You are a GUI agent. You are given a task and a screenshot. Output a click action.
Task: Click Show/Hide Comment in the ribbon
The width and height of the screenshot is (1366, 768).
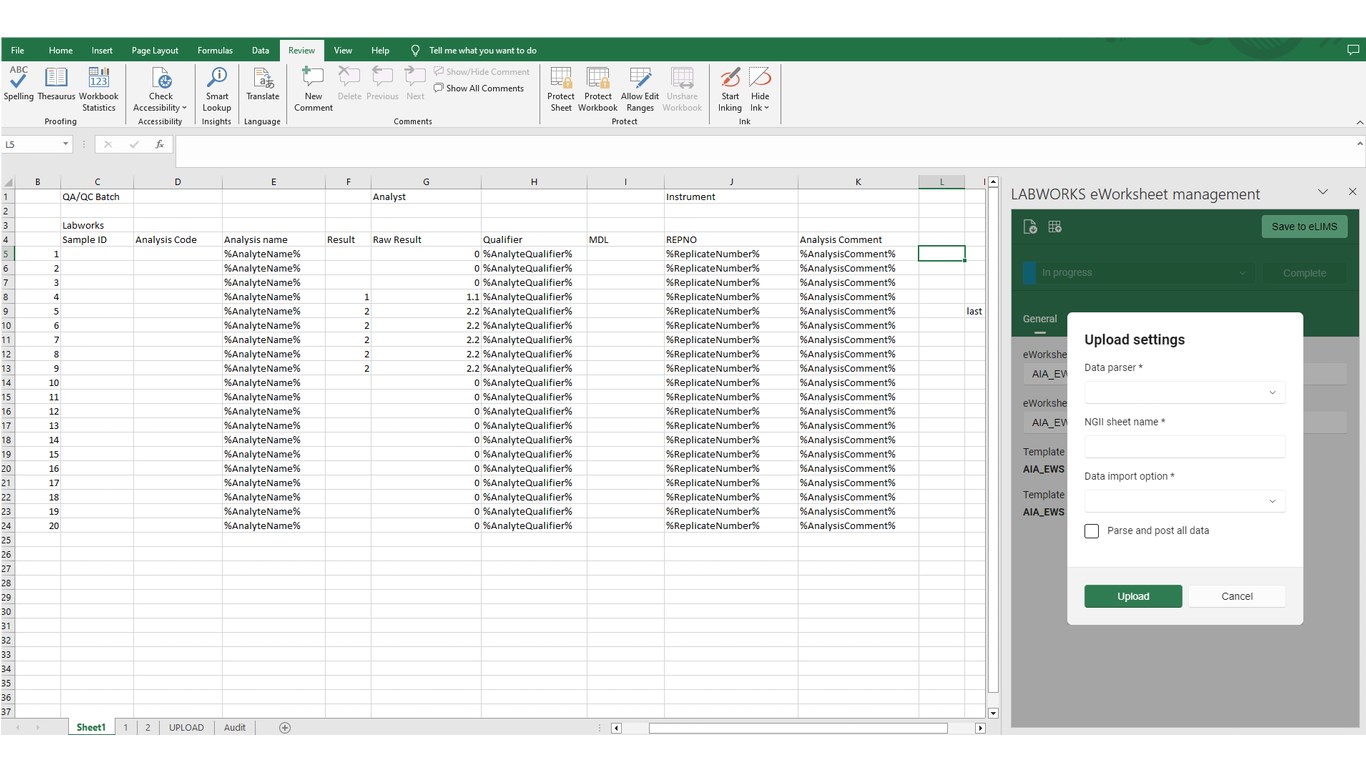click(x=482, y=72)
